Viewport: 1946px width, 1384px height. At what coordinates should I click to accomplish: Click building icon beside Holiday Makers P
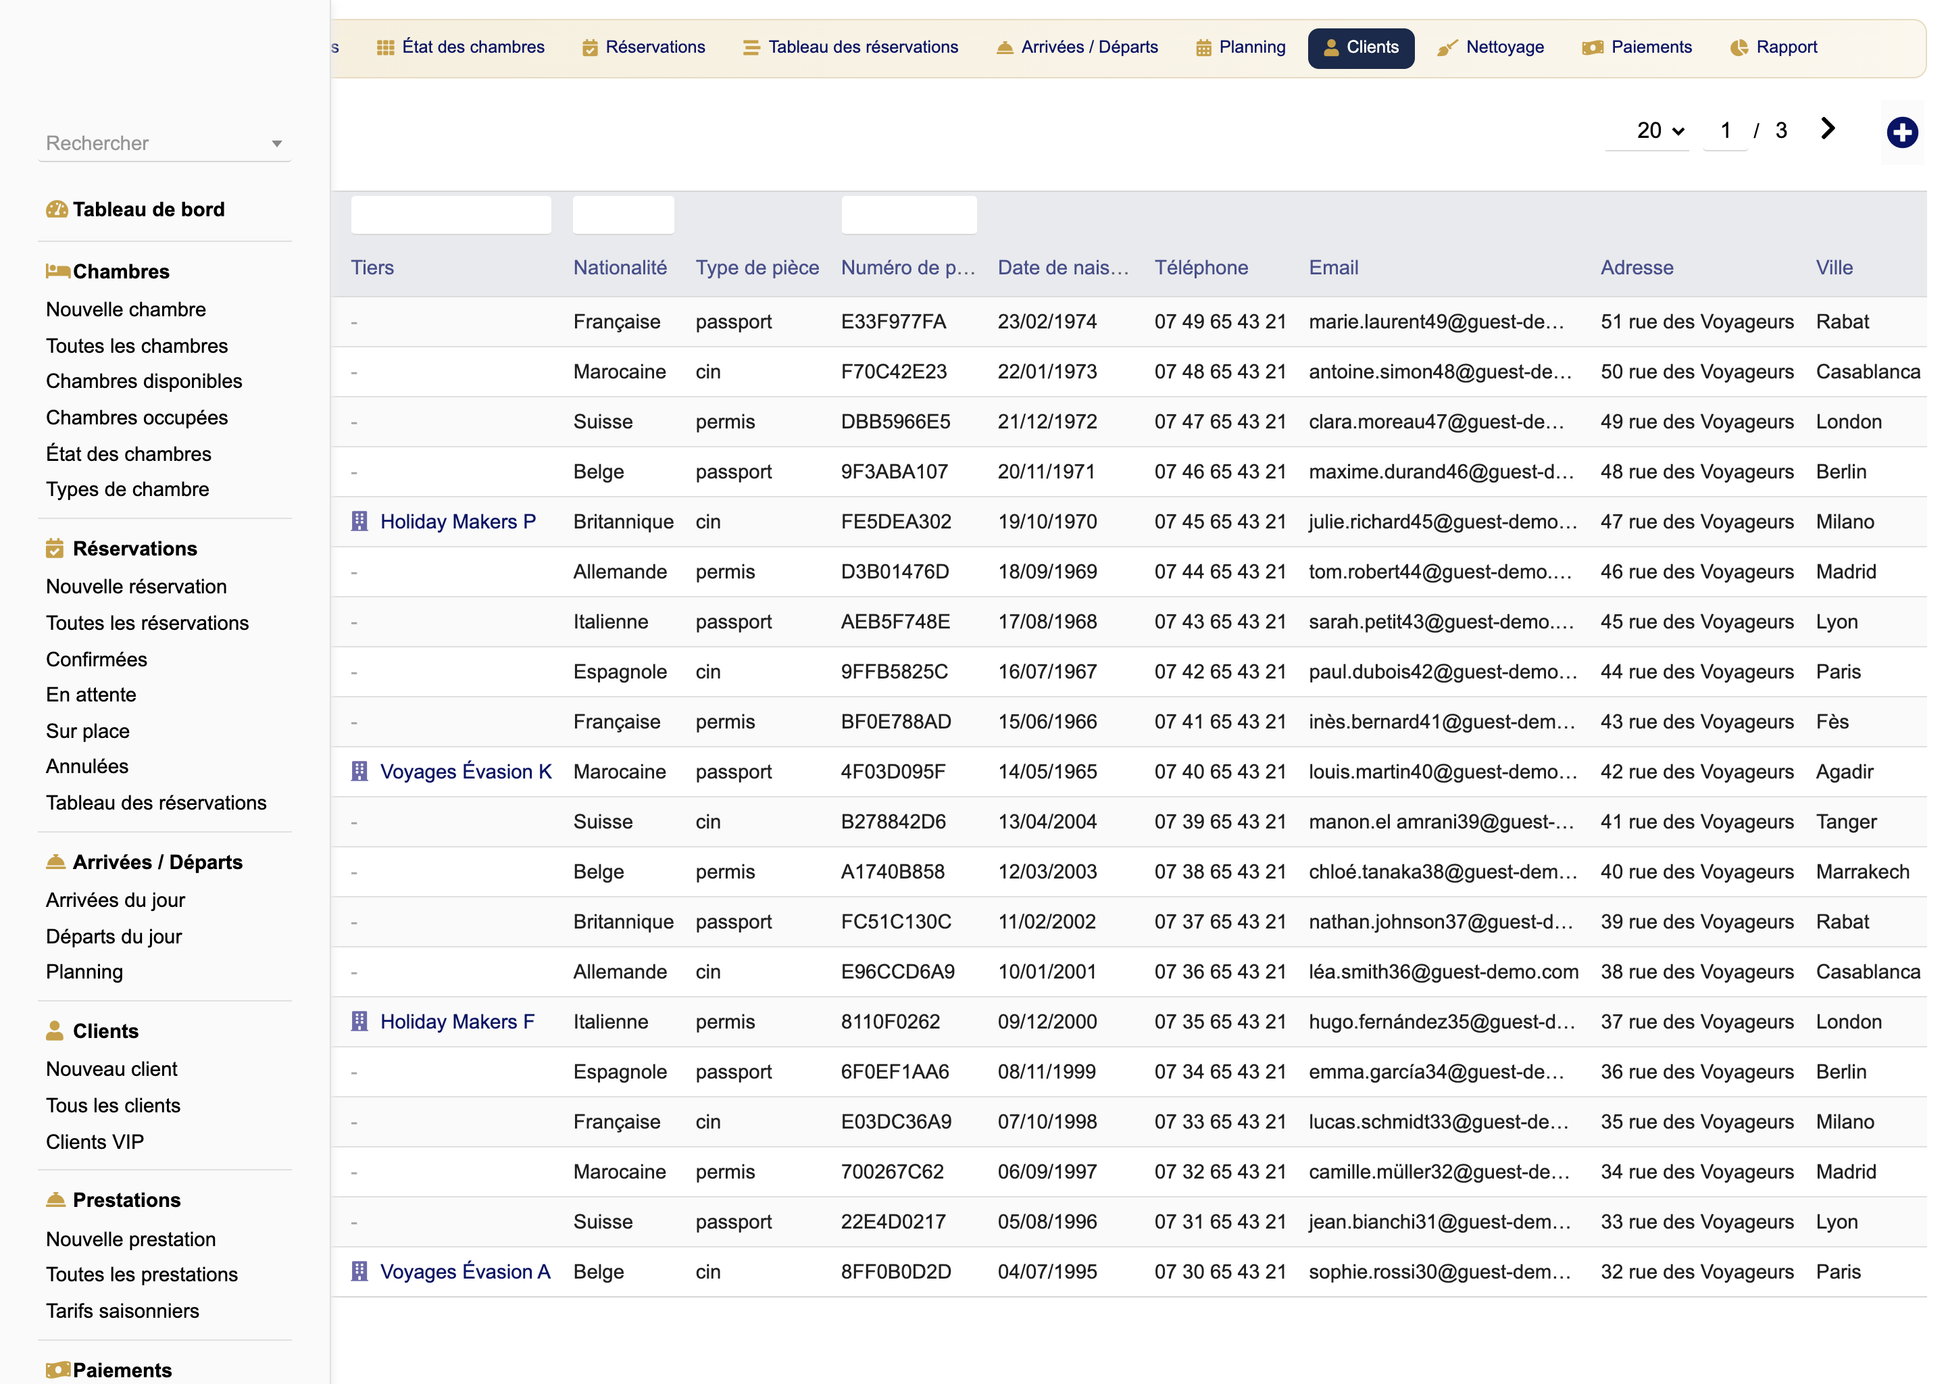(x=360, y=521)
